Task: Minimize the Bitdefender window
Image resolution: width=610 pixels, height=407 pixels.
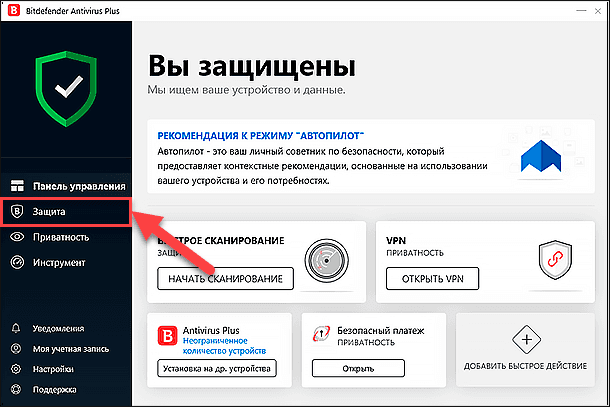Action: tap(581, 11)
